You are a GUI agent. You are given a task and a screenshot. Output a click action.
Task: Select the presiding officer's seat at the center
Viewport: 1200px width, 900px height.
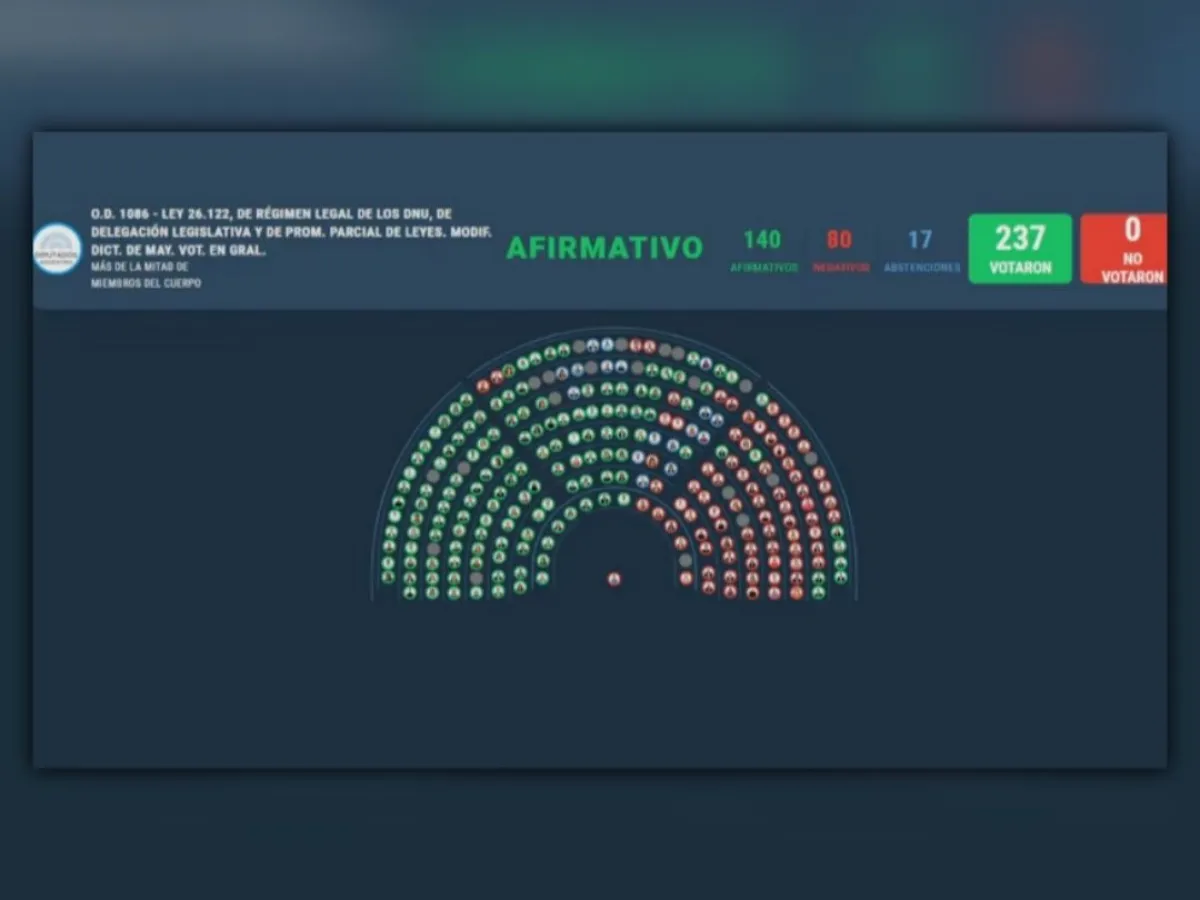click(613, 579)
